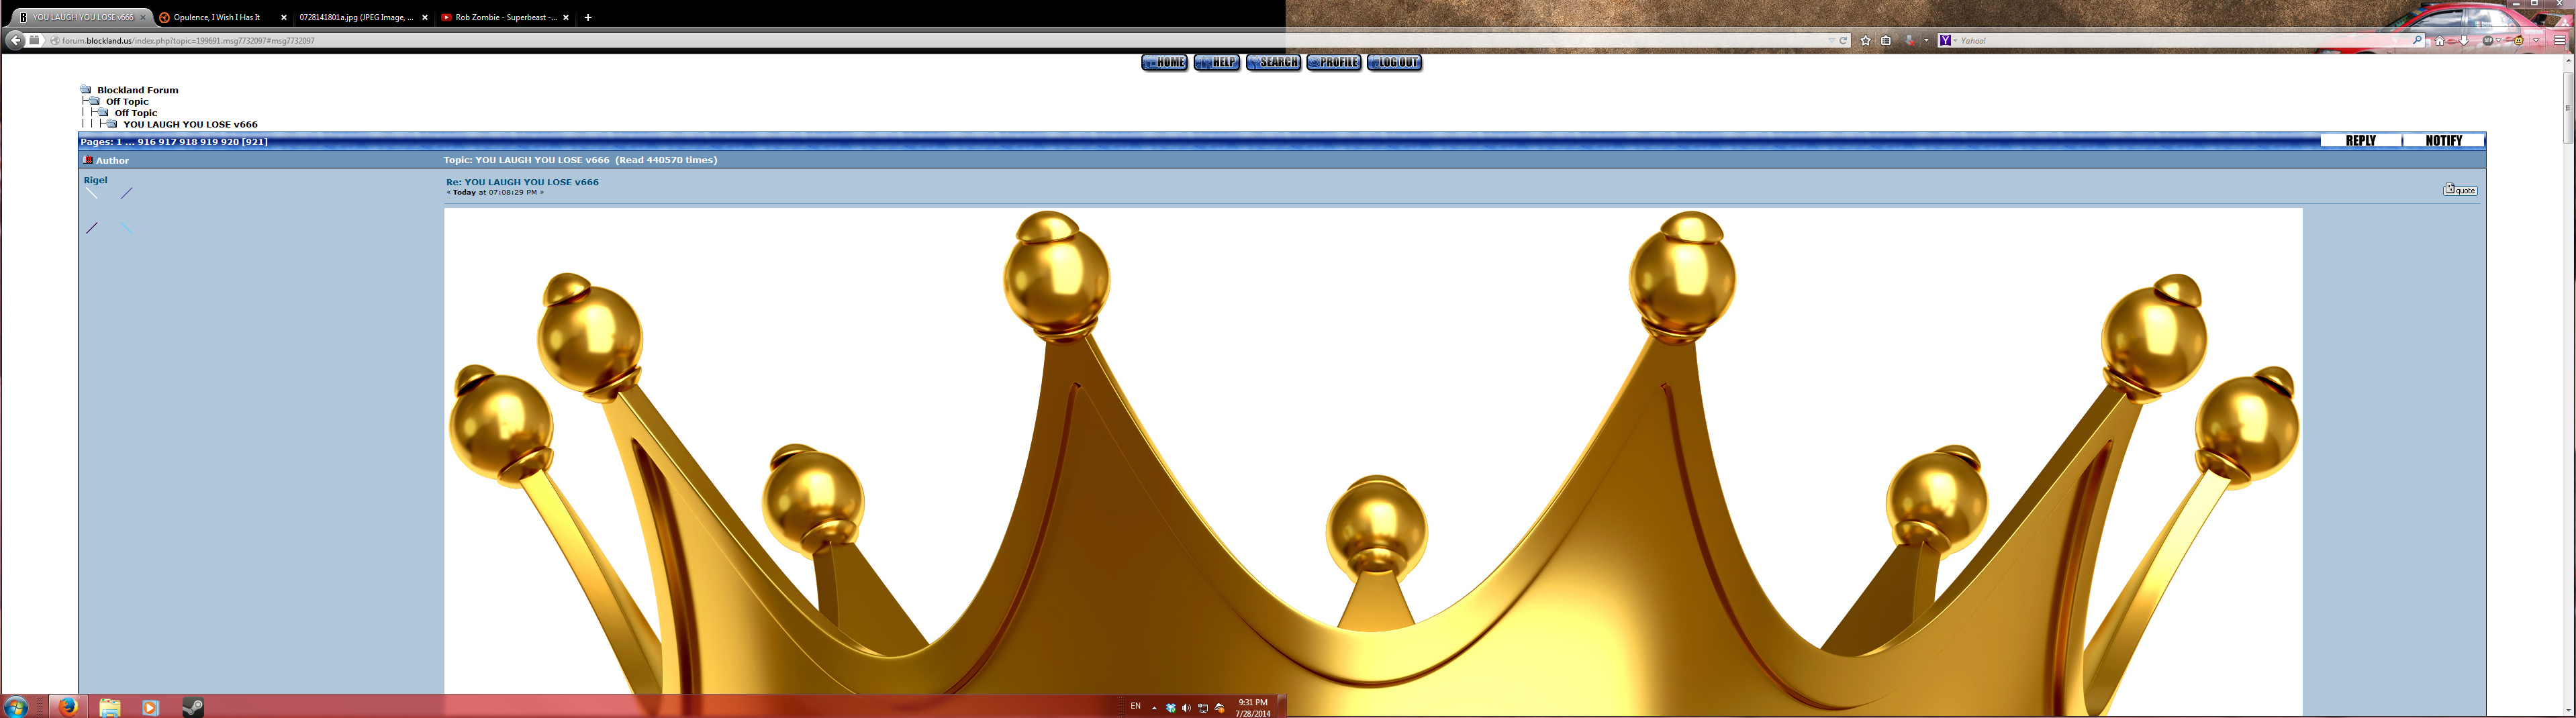Image resolution: width=2576 pixels, height=718 pixels.
Task: Reload the page with the refresh icon
Action: pos(1843,41)
